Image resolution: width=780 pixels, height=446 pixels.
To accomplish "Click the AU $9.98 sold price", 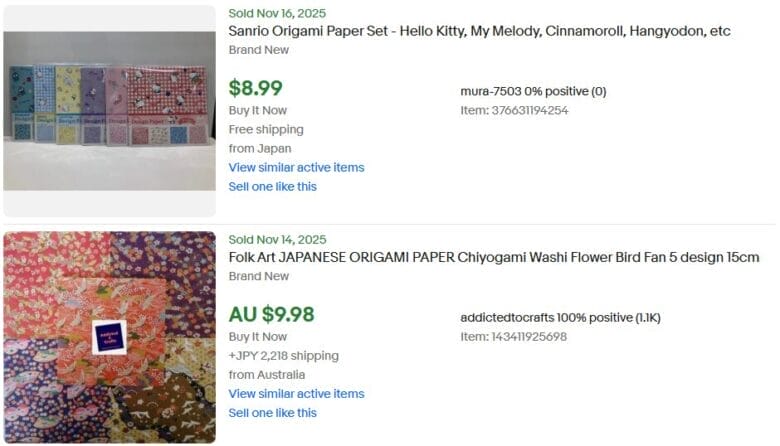I will pyautogui.click(x=271, y=314).
